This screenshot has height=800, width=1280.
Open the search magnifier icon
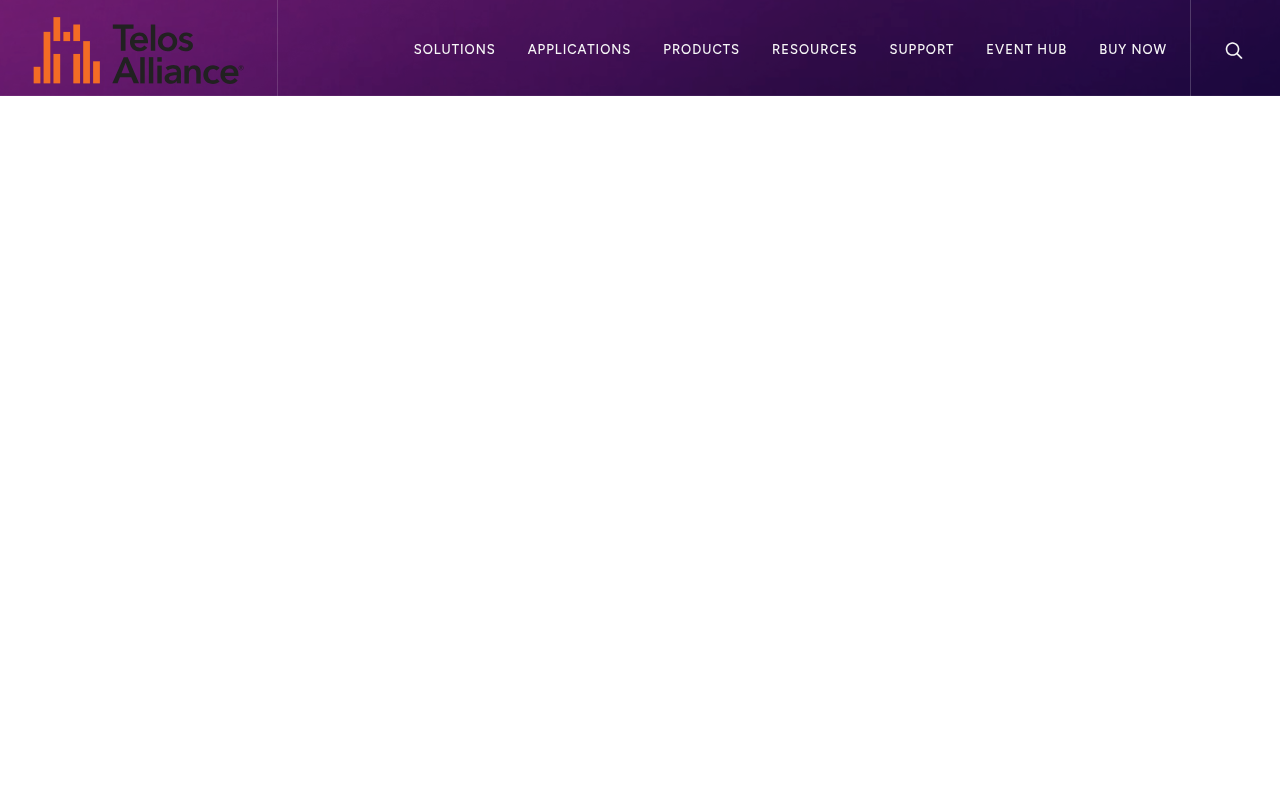click(1234, 50)
